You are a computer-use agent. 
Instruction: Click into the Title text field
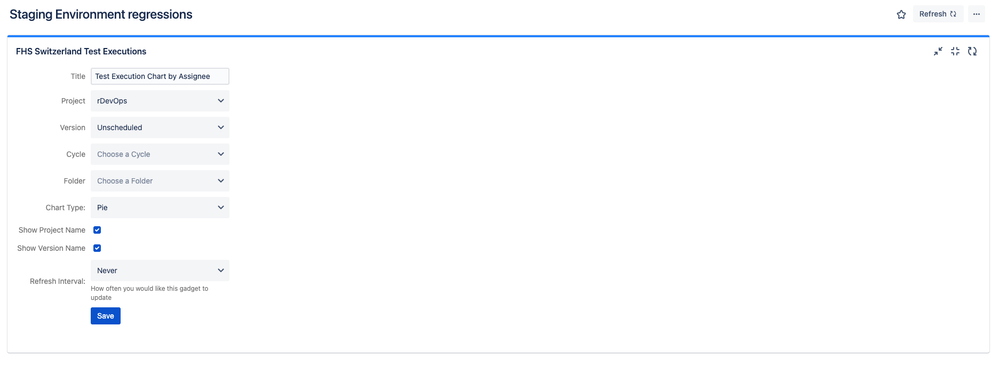pyautogui.click(x=160, y=77)
